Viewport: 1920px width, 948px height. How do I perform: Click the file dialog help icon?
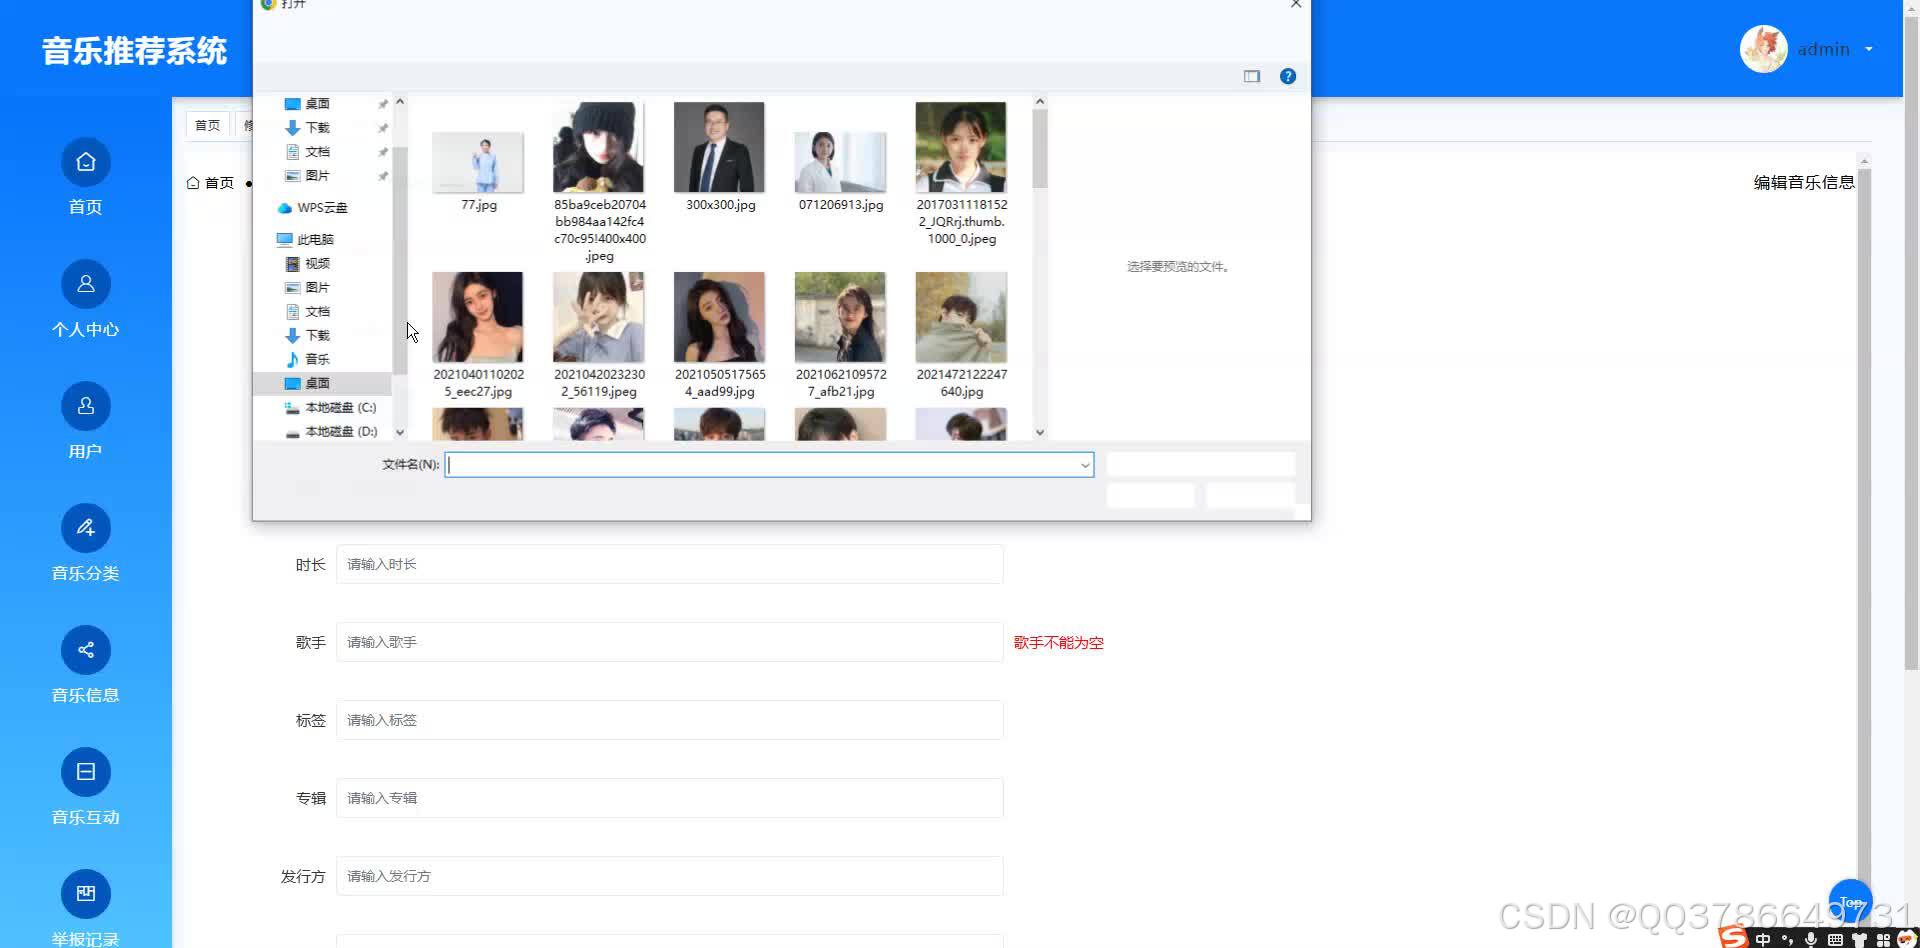click(x=1288, y=76)
